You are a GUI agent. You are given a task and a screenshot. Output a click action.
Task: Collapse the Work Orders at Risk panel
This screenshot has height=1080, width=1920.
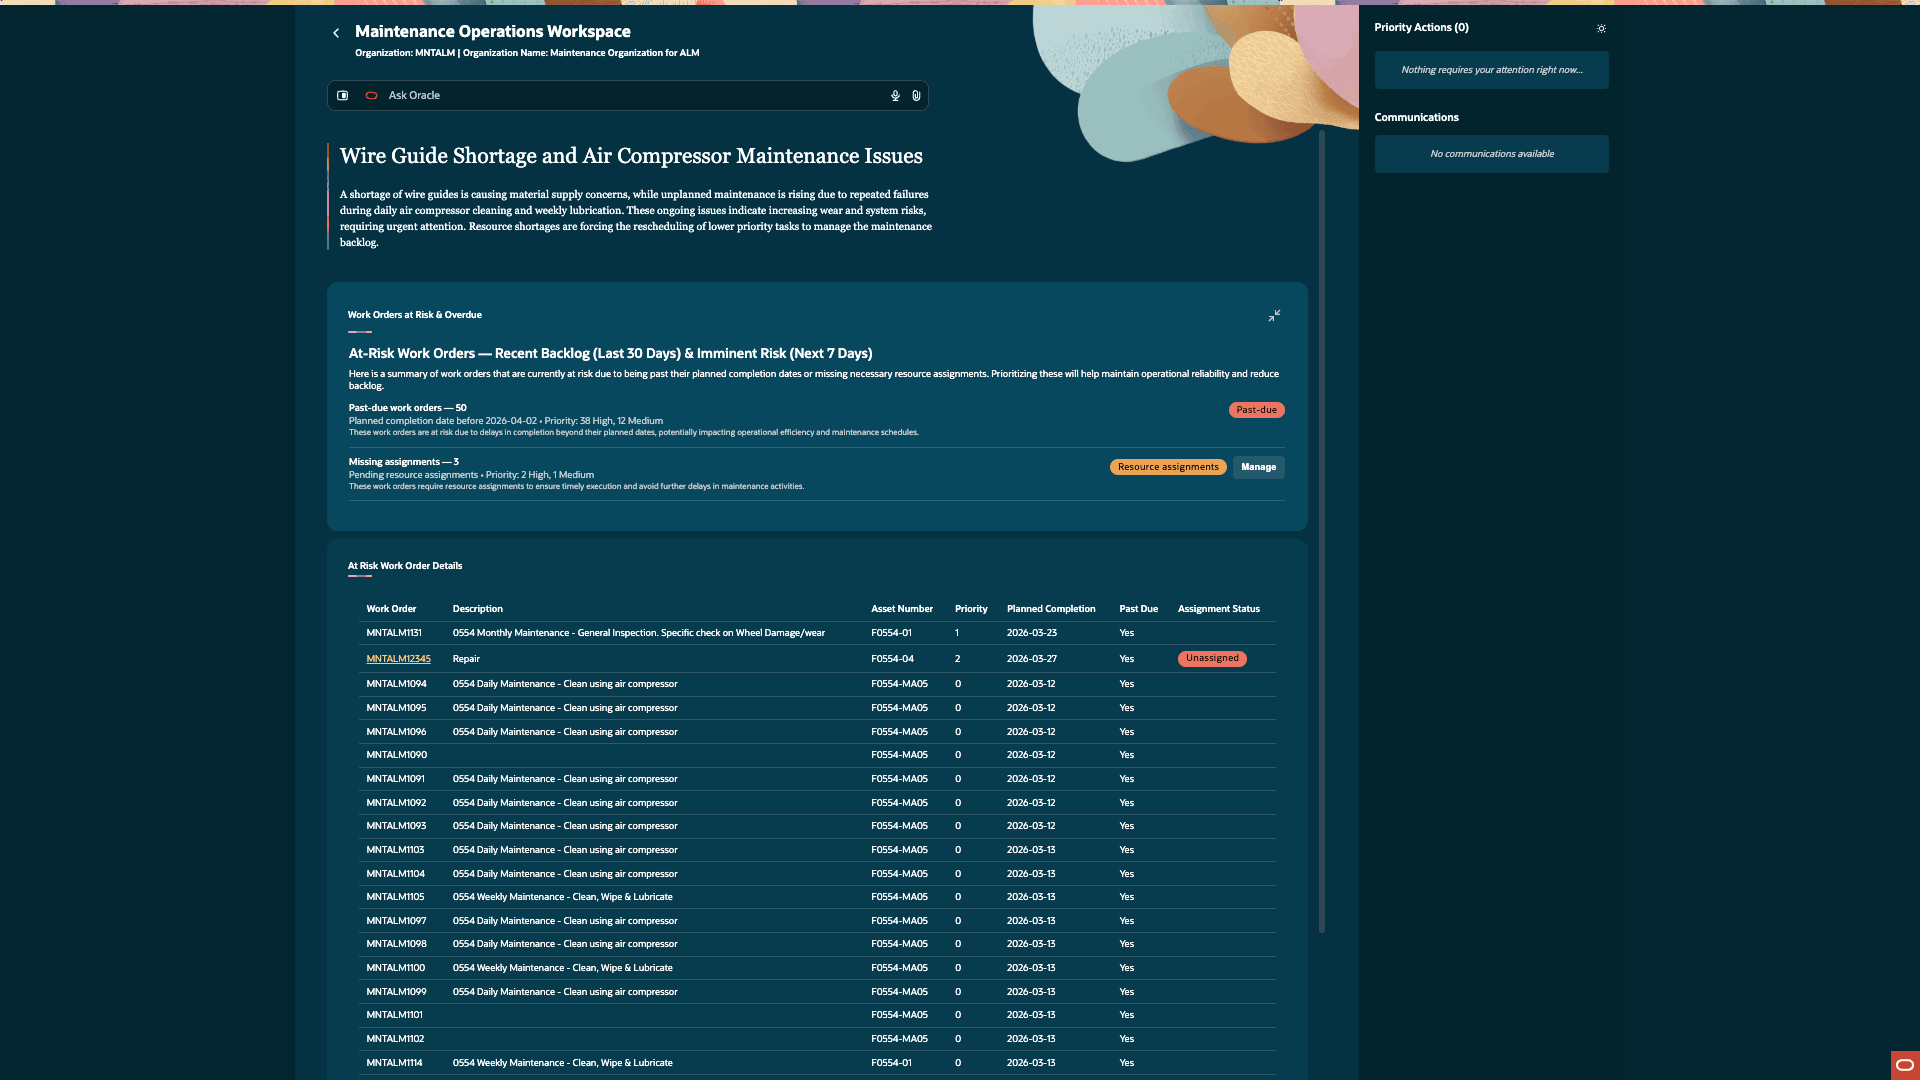click(1274, 316)
